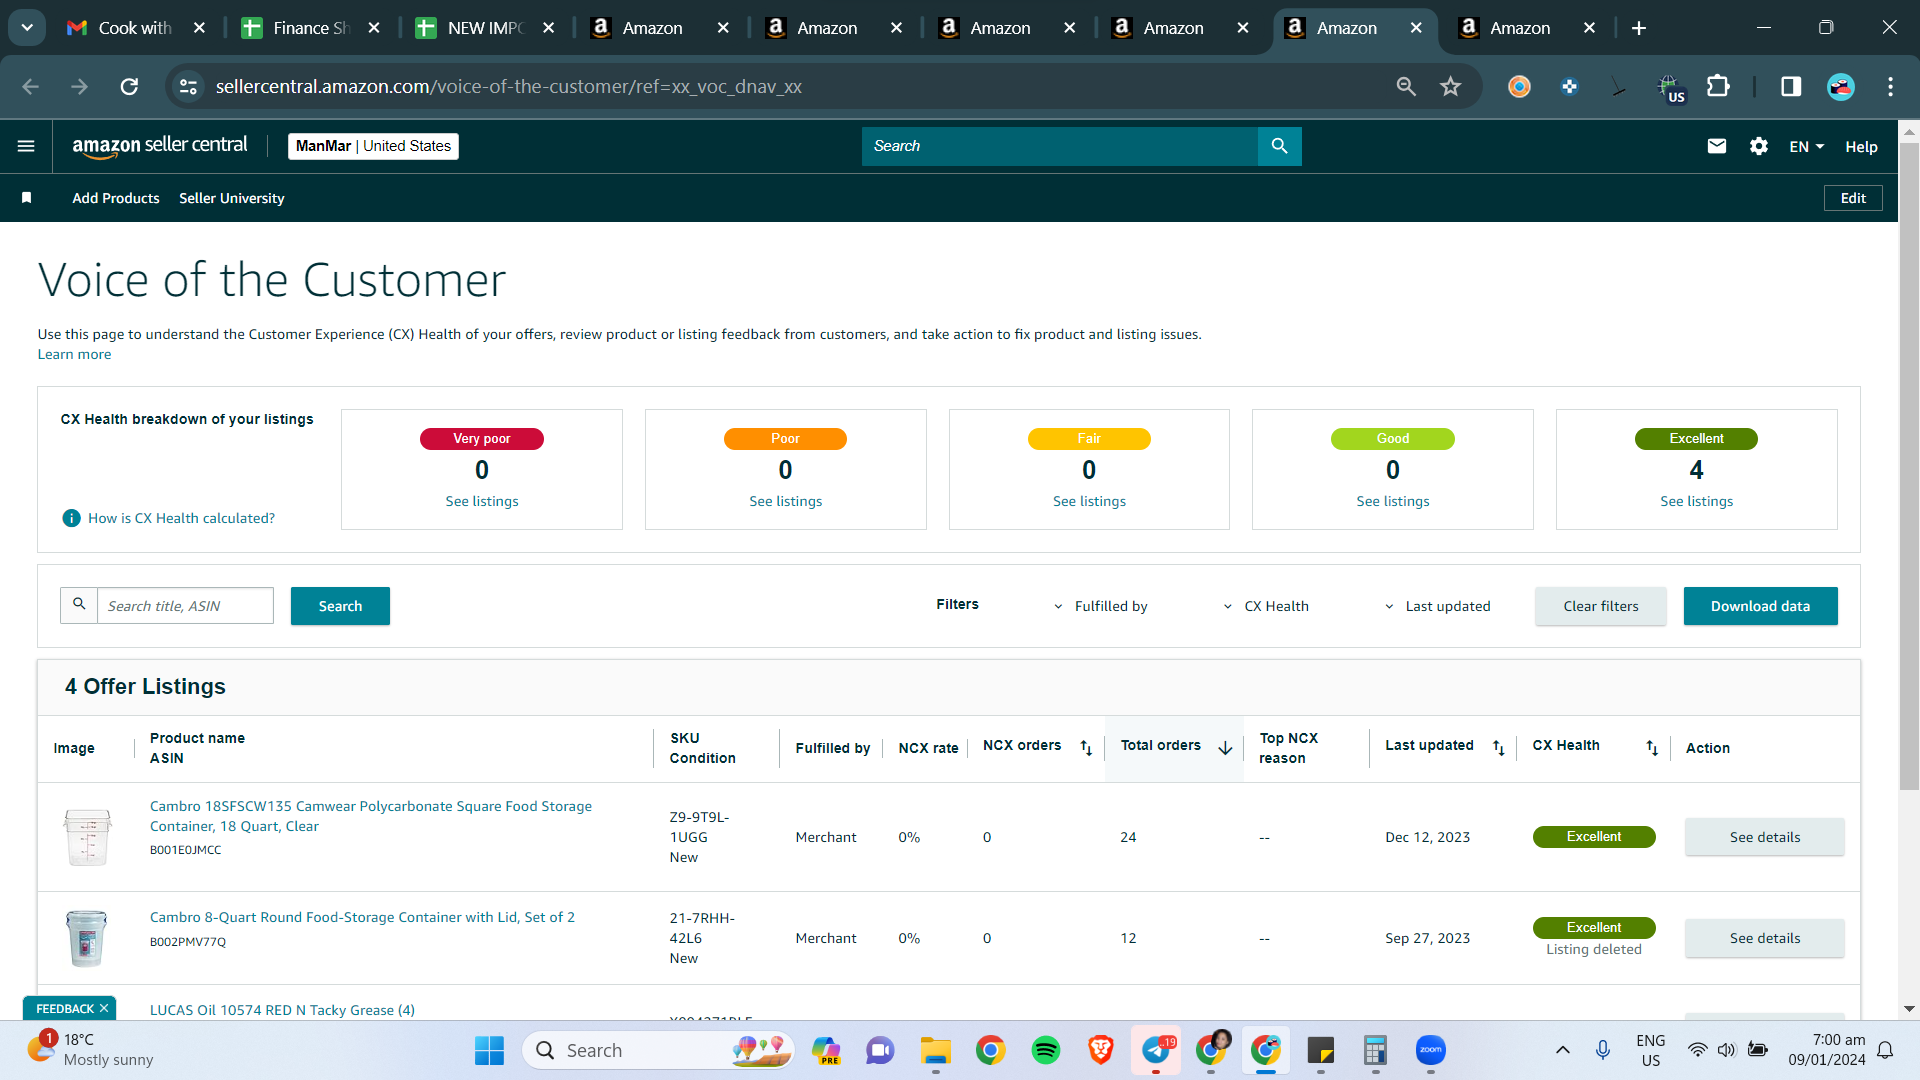Switch to the Cook with Gmail tab
The height and width of the screenshot is (1080, 1920).
[x=135, y=28]
